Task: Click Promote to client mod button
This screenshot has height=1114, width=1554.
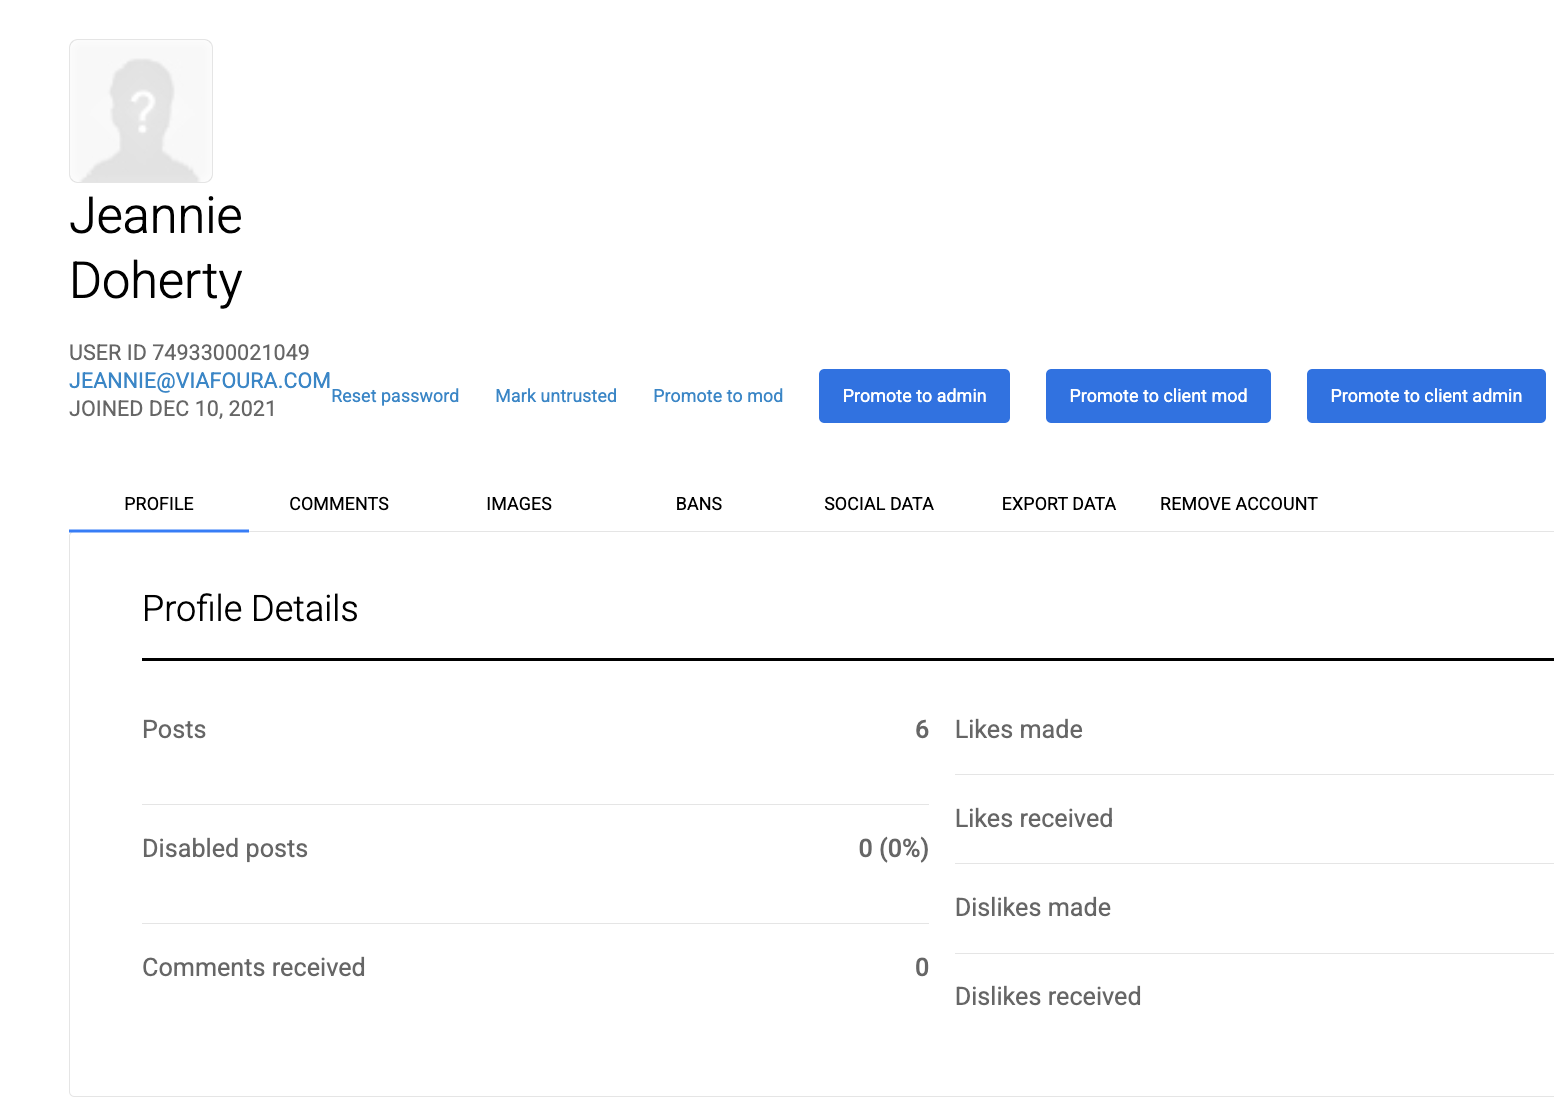Action: 1158,396
